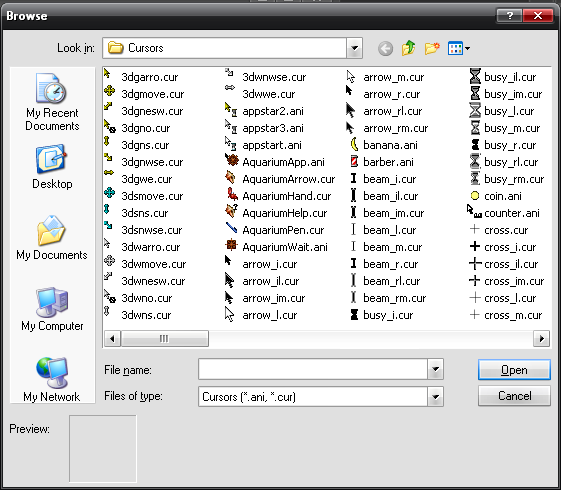Select the banana.ani cursor file

point(384,145)
